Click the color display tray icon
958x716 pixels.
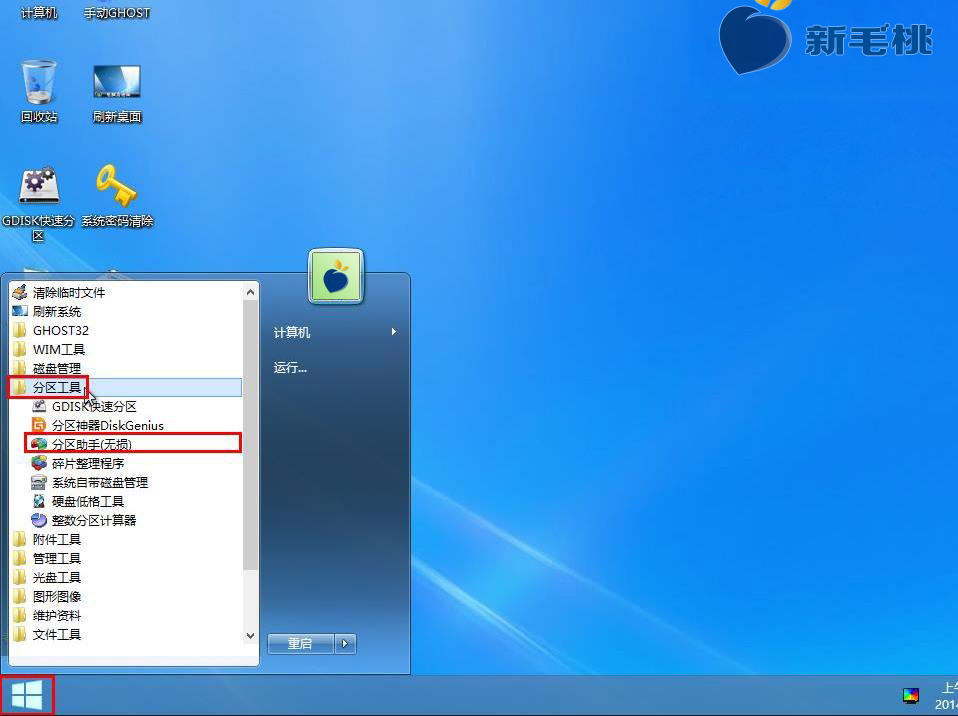pyautogui.click(x=911, y=696)
